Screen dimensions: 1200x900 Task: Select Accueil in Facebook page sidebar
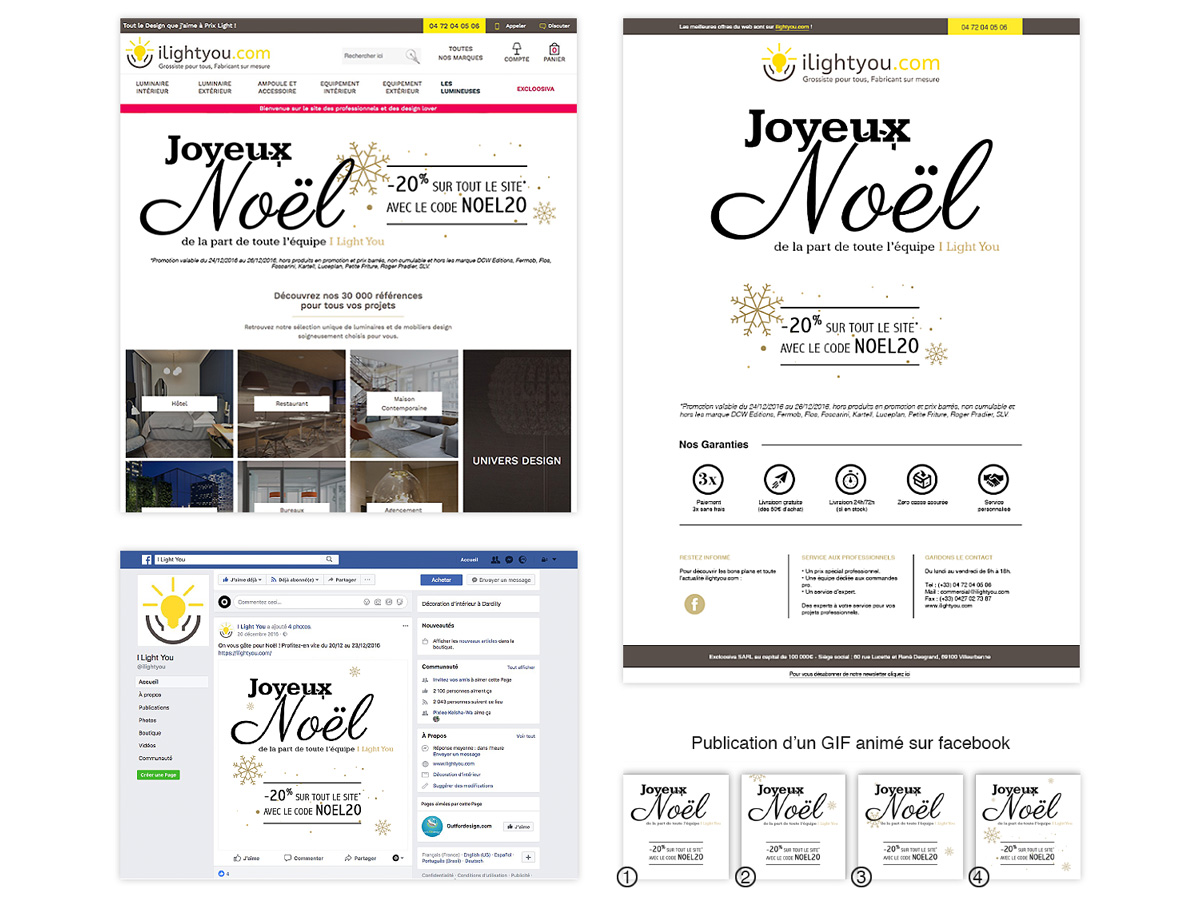pos(172,681)
